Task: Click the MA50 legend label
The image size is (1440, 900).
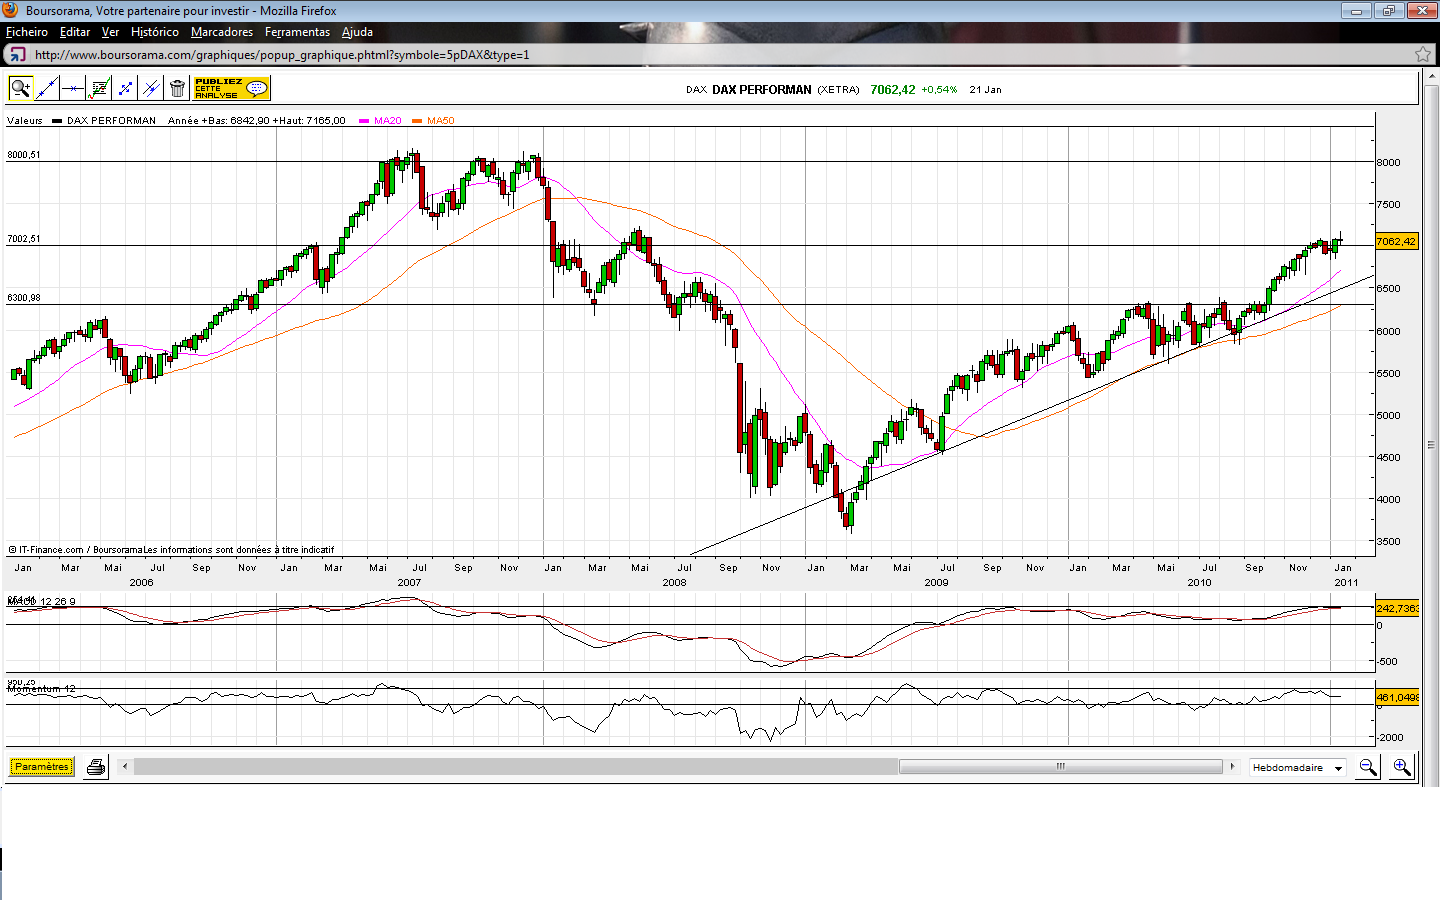Action: [440, 121]
